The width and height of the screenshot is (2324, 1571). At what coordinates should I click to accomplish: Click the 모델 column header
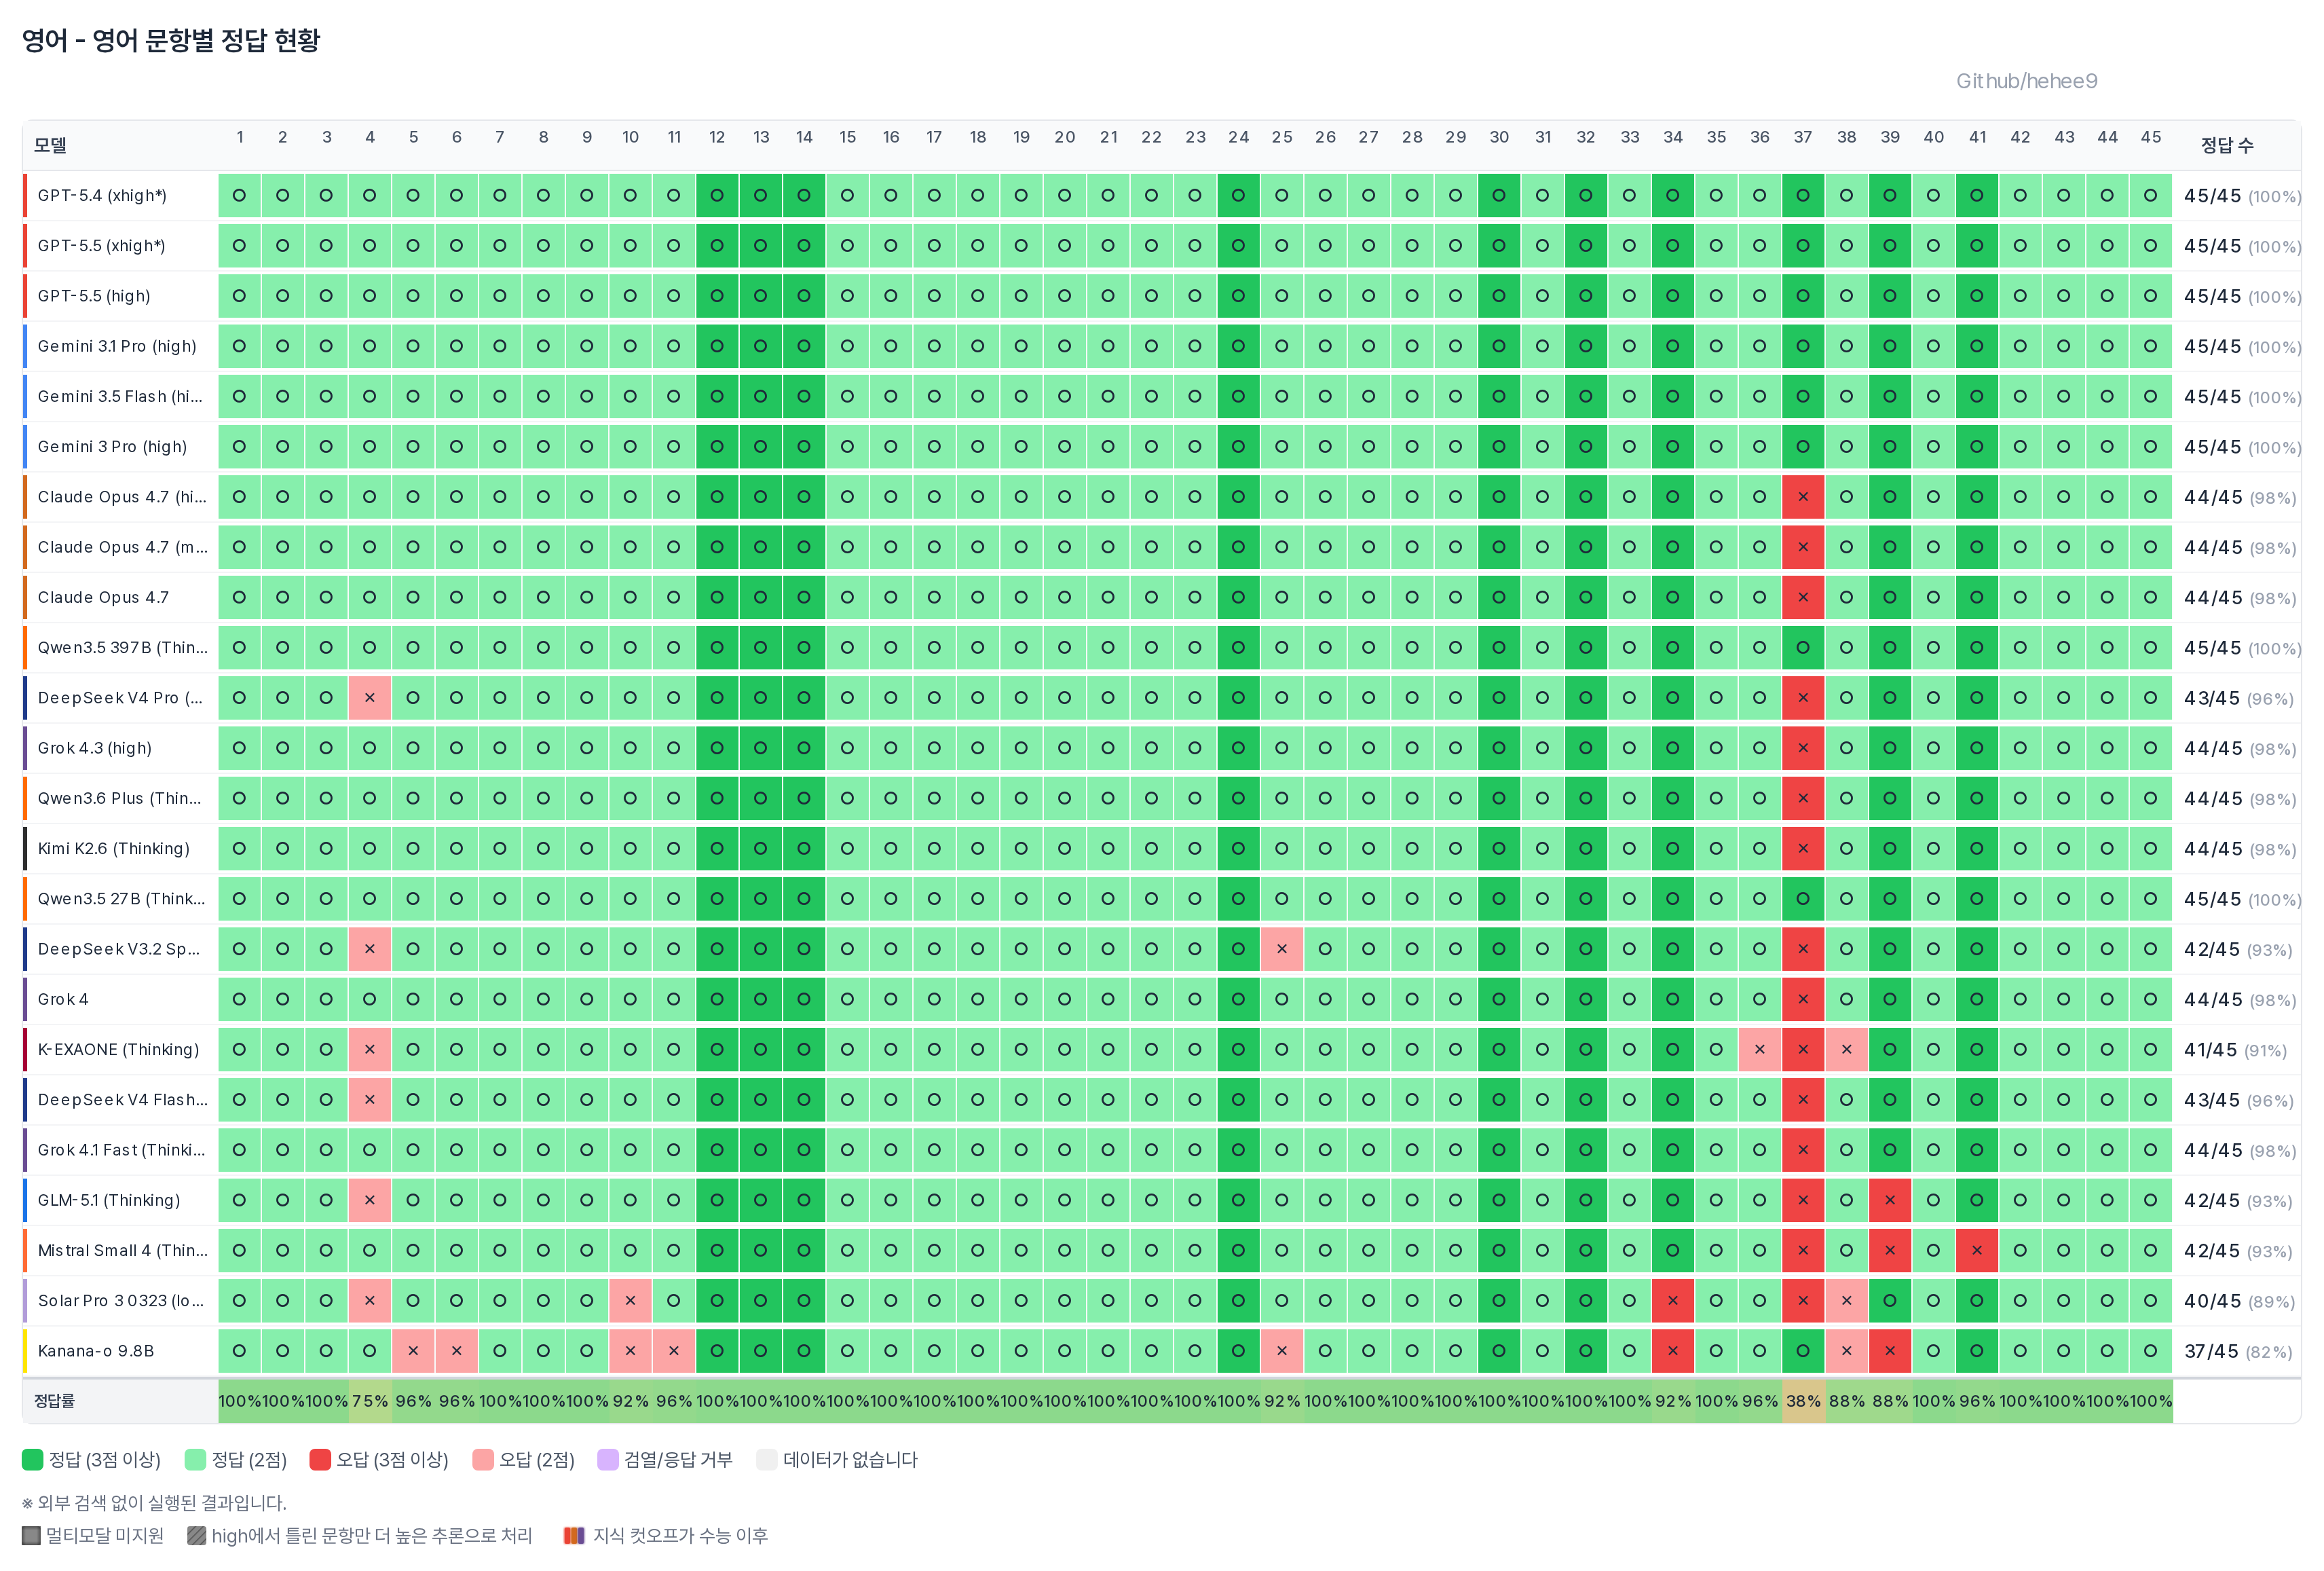point(50,145)
